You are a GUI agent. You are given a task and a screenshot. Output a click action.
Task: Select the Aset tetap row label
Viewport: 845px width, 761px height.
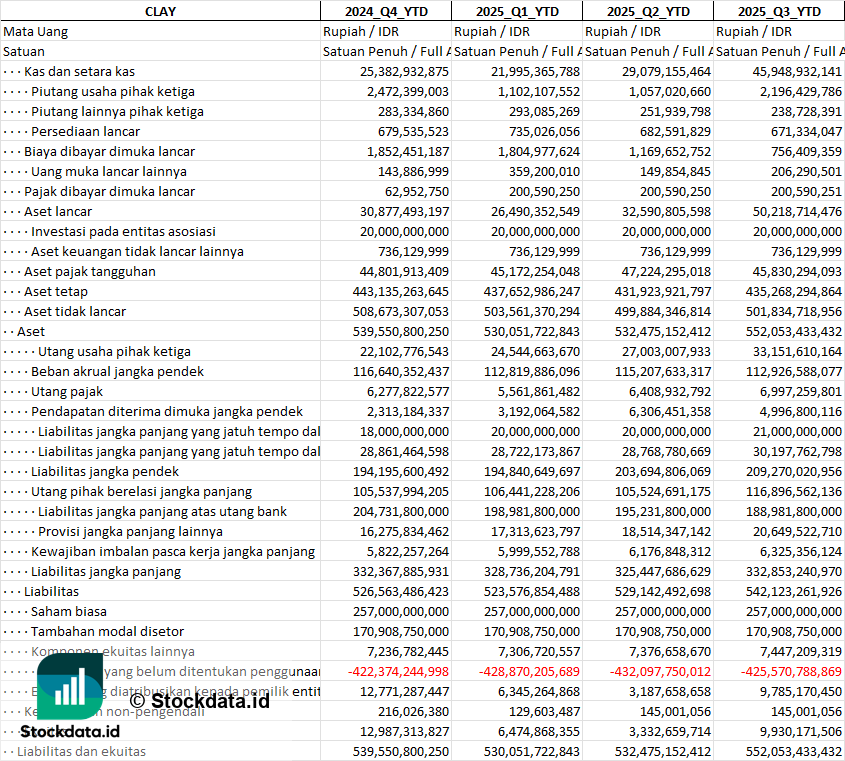coord(58,291)
